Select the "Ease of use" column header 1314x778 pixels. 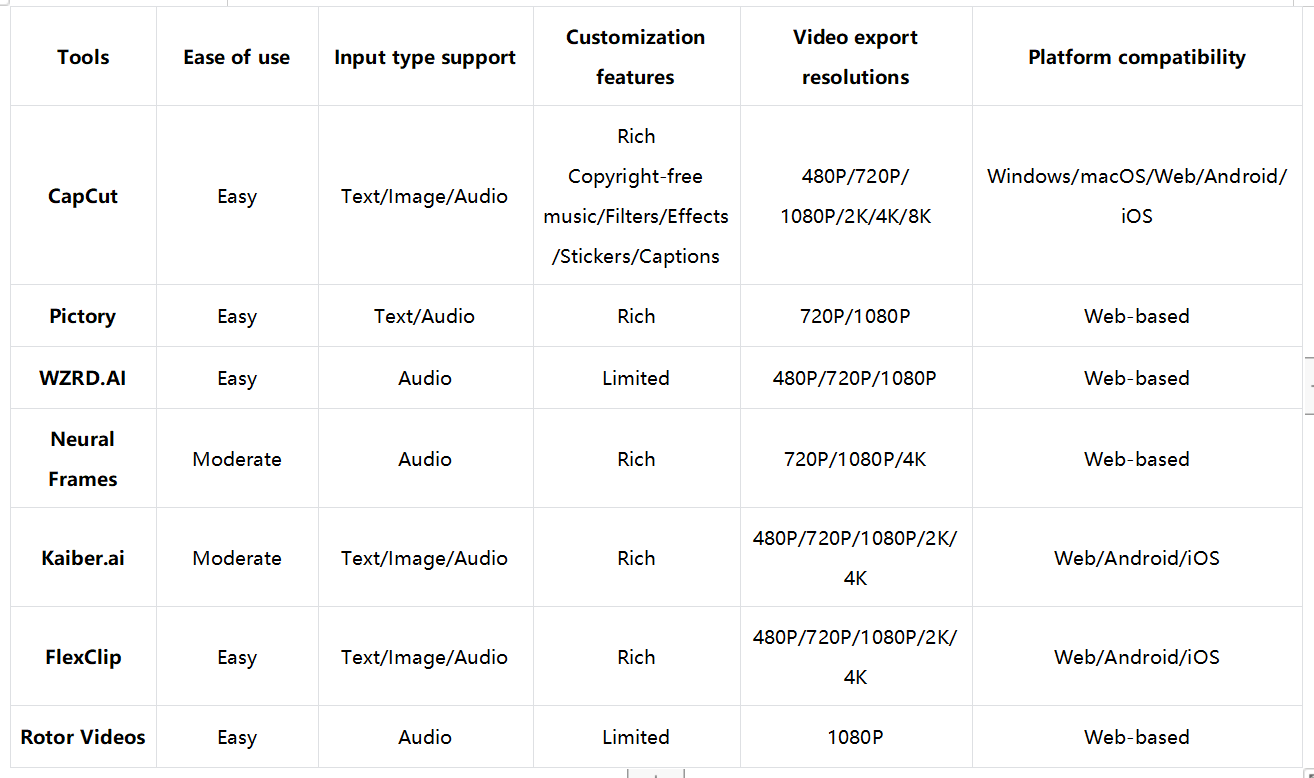click(x=237, y=57)
